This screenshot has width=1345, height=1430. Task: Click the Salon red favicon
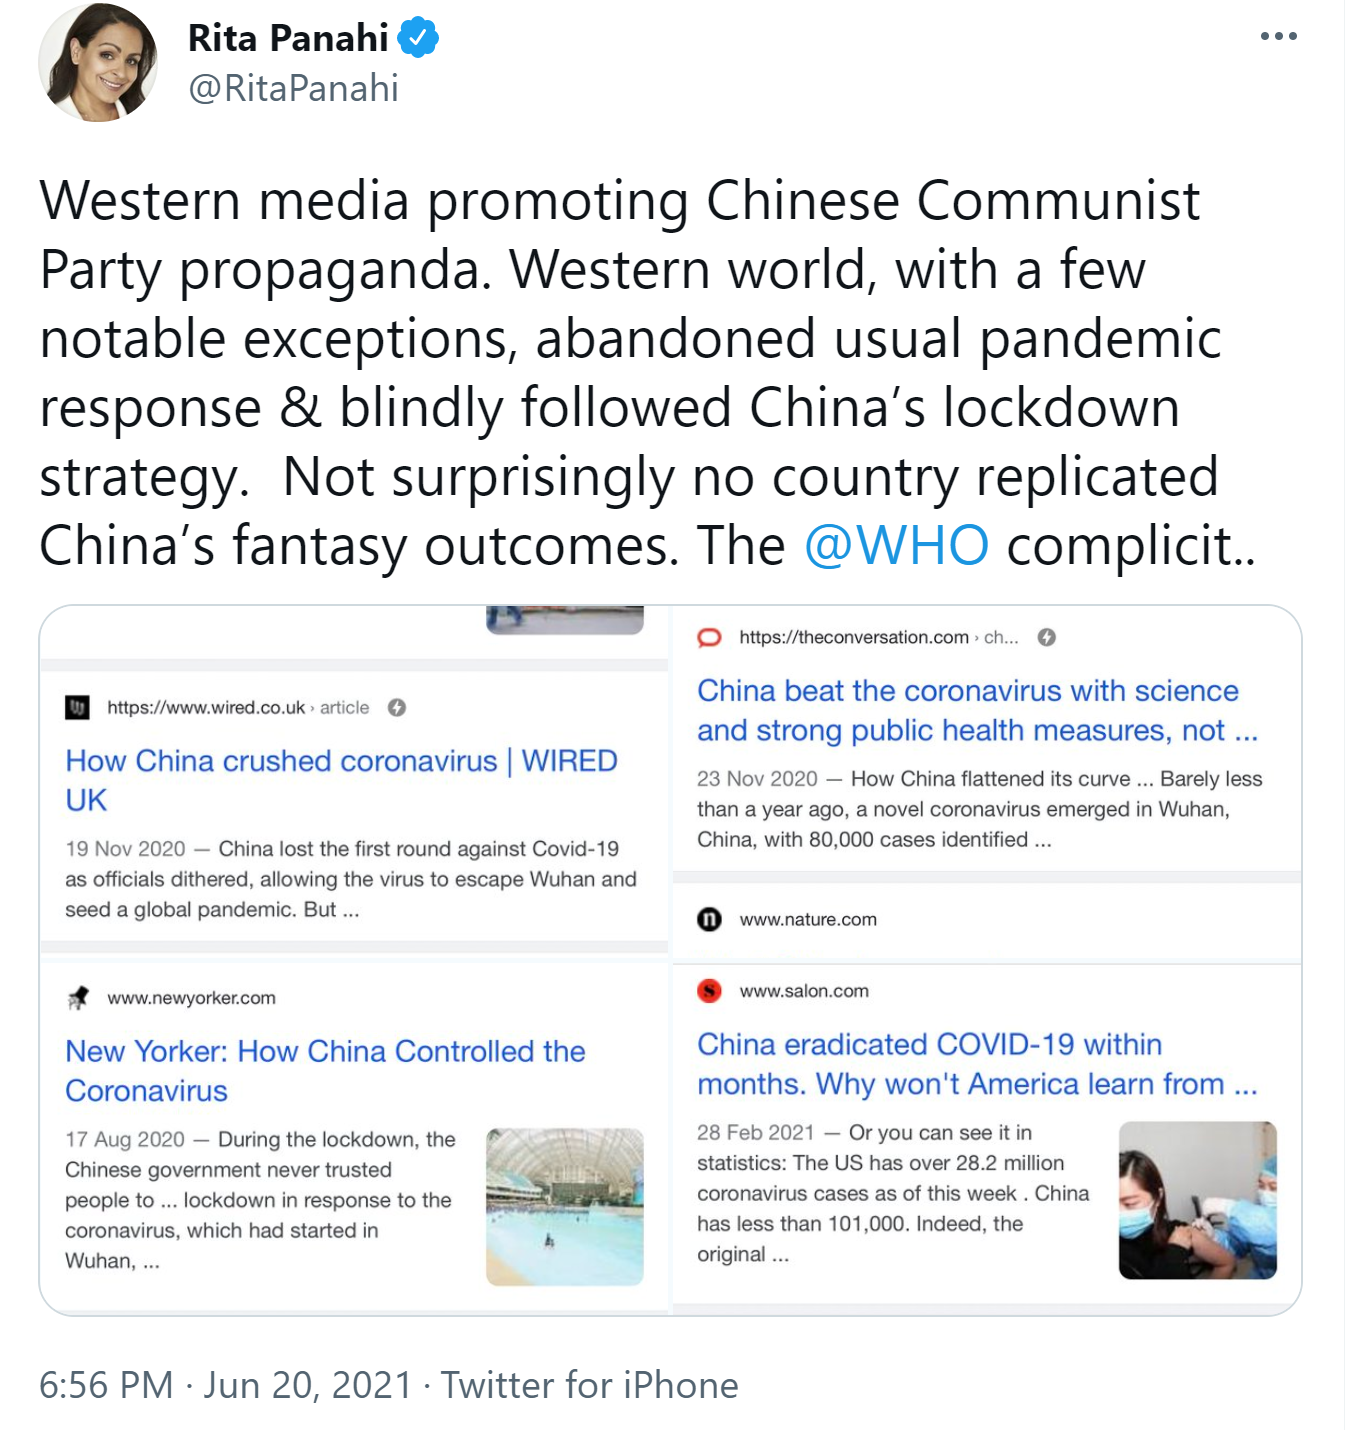(x=709, y=991)
